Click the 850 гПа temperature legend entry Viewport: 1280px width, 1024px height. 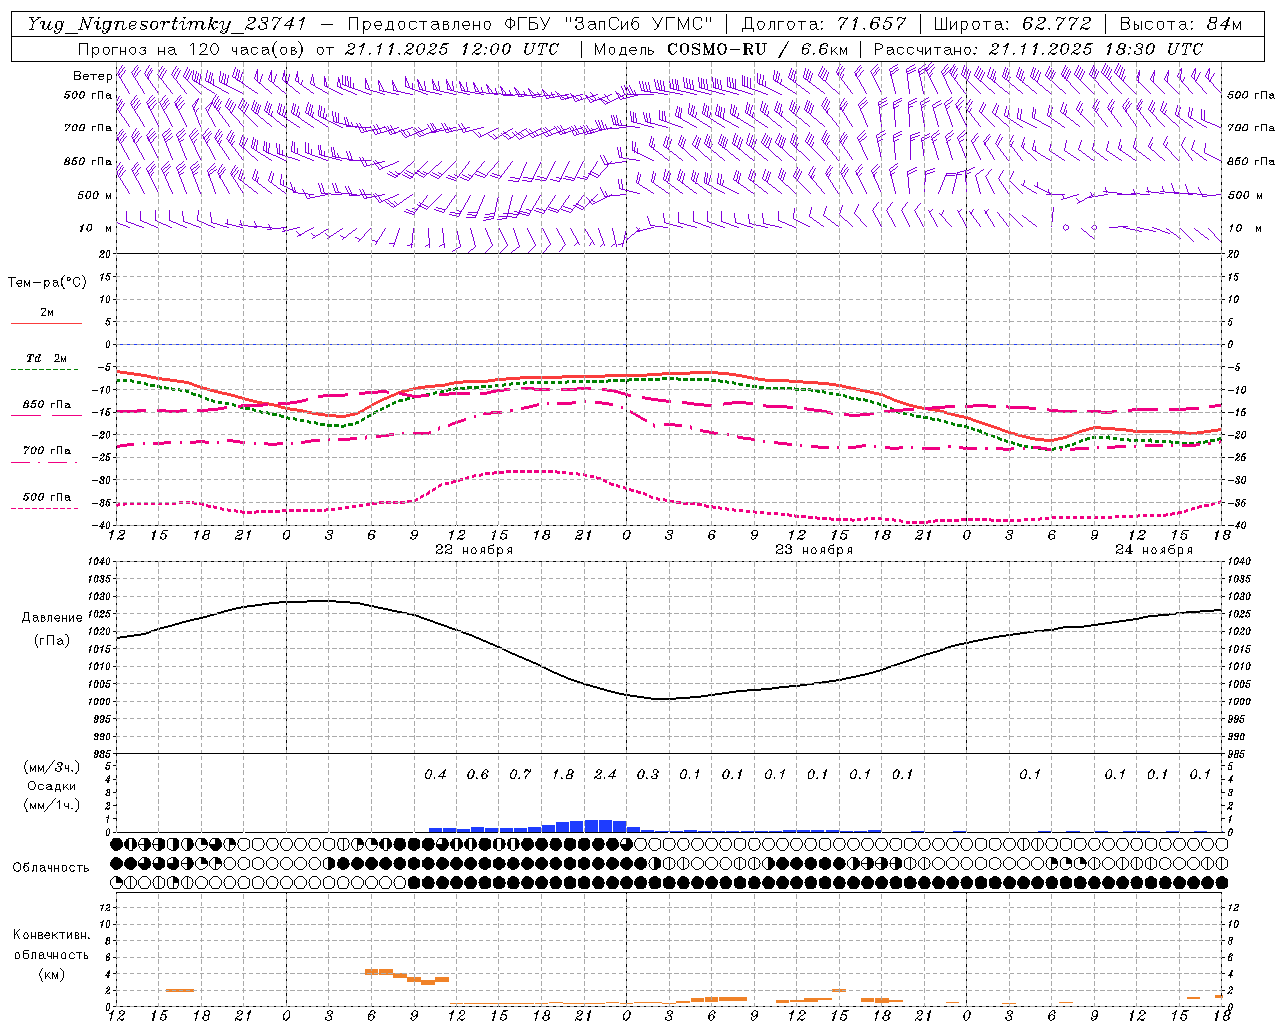47,405
